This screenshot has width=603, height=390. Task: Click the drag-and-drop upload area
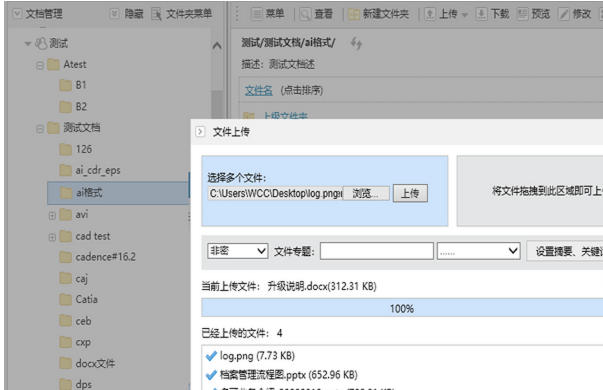pyautogui.click(x=530, y=191)
